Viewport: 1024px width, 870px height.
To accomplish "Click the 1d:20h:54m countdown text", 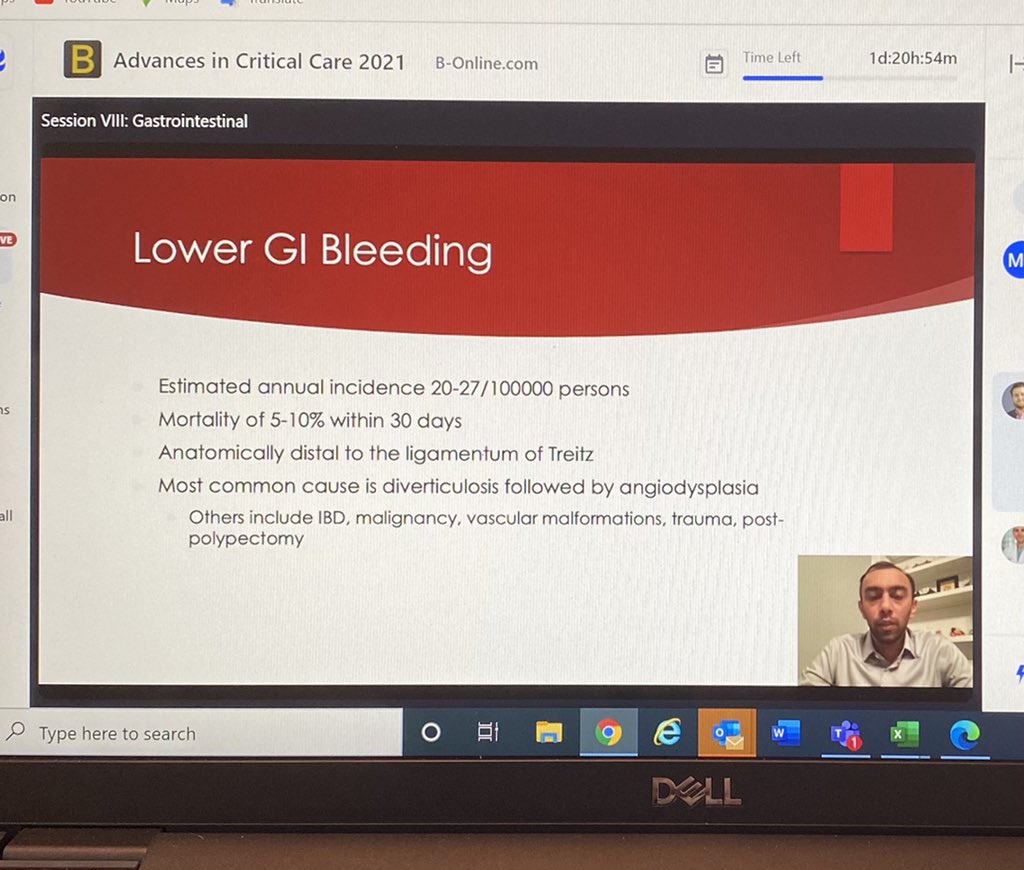I will [x=912, y=58].
